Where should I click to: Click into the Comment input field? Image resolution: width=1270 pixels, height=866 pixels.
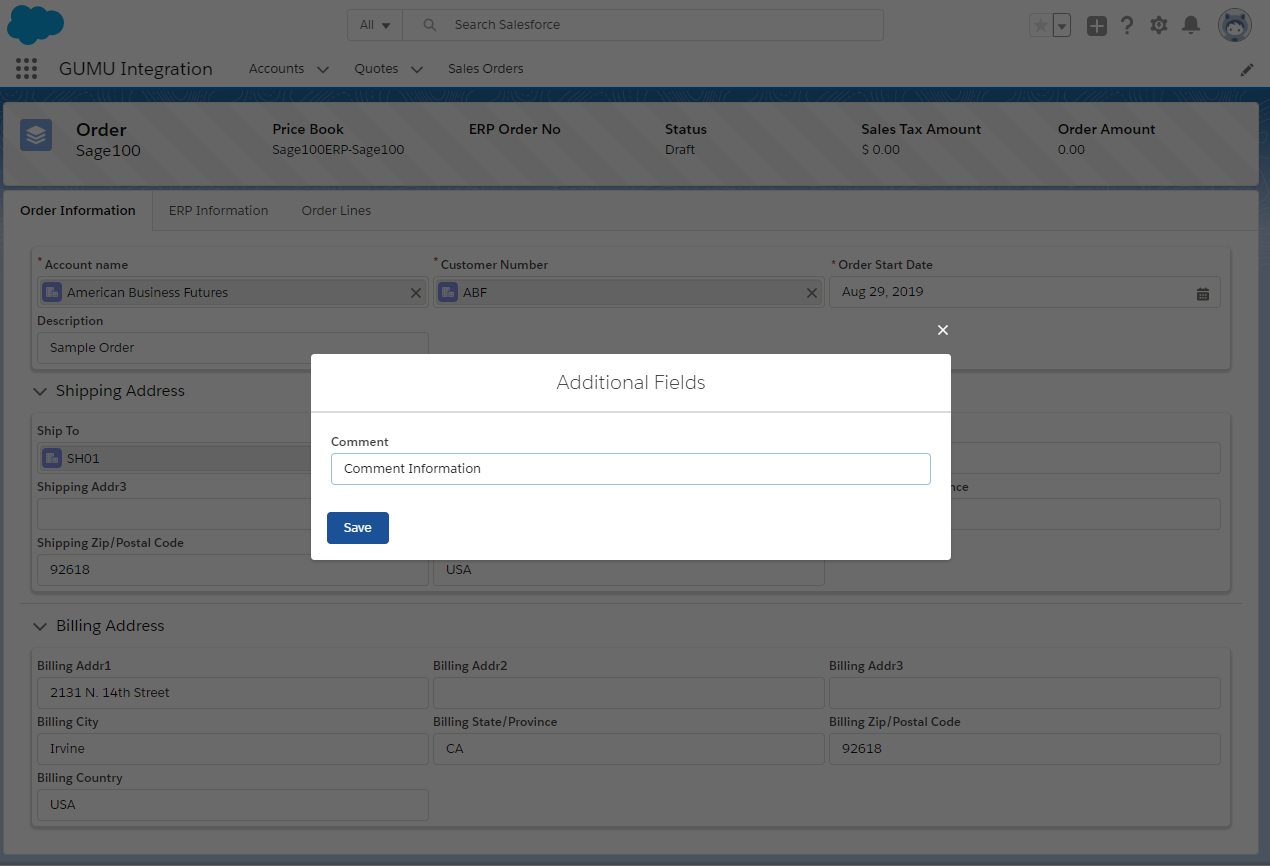pyautogui.click(x=631, y=469)
